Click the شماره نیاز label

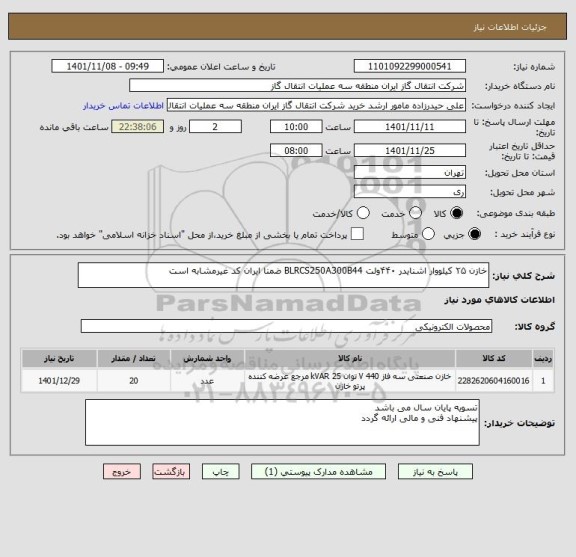(534, 67)
